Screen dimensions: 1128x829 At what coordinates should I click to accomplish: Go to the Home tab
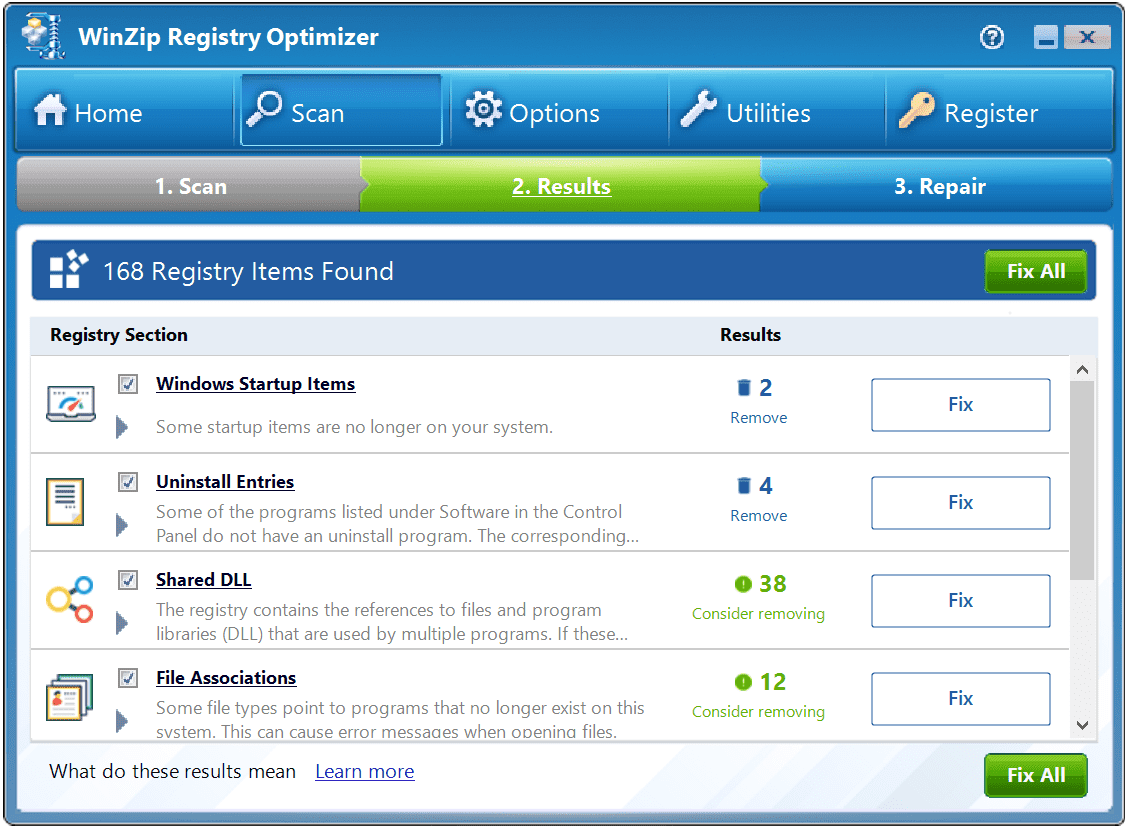coord(124,111)
